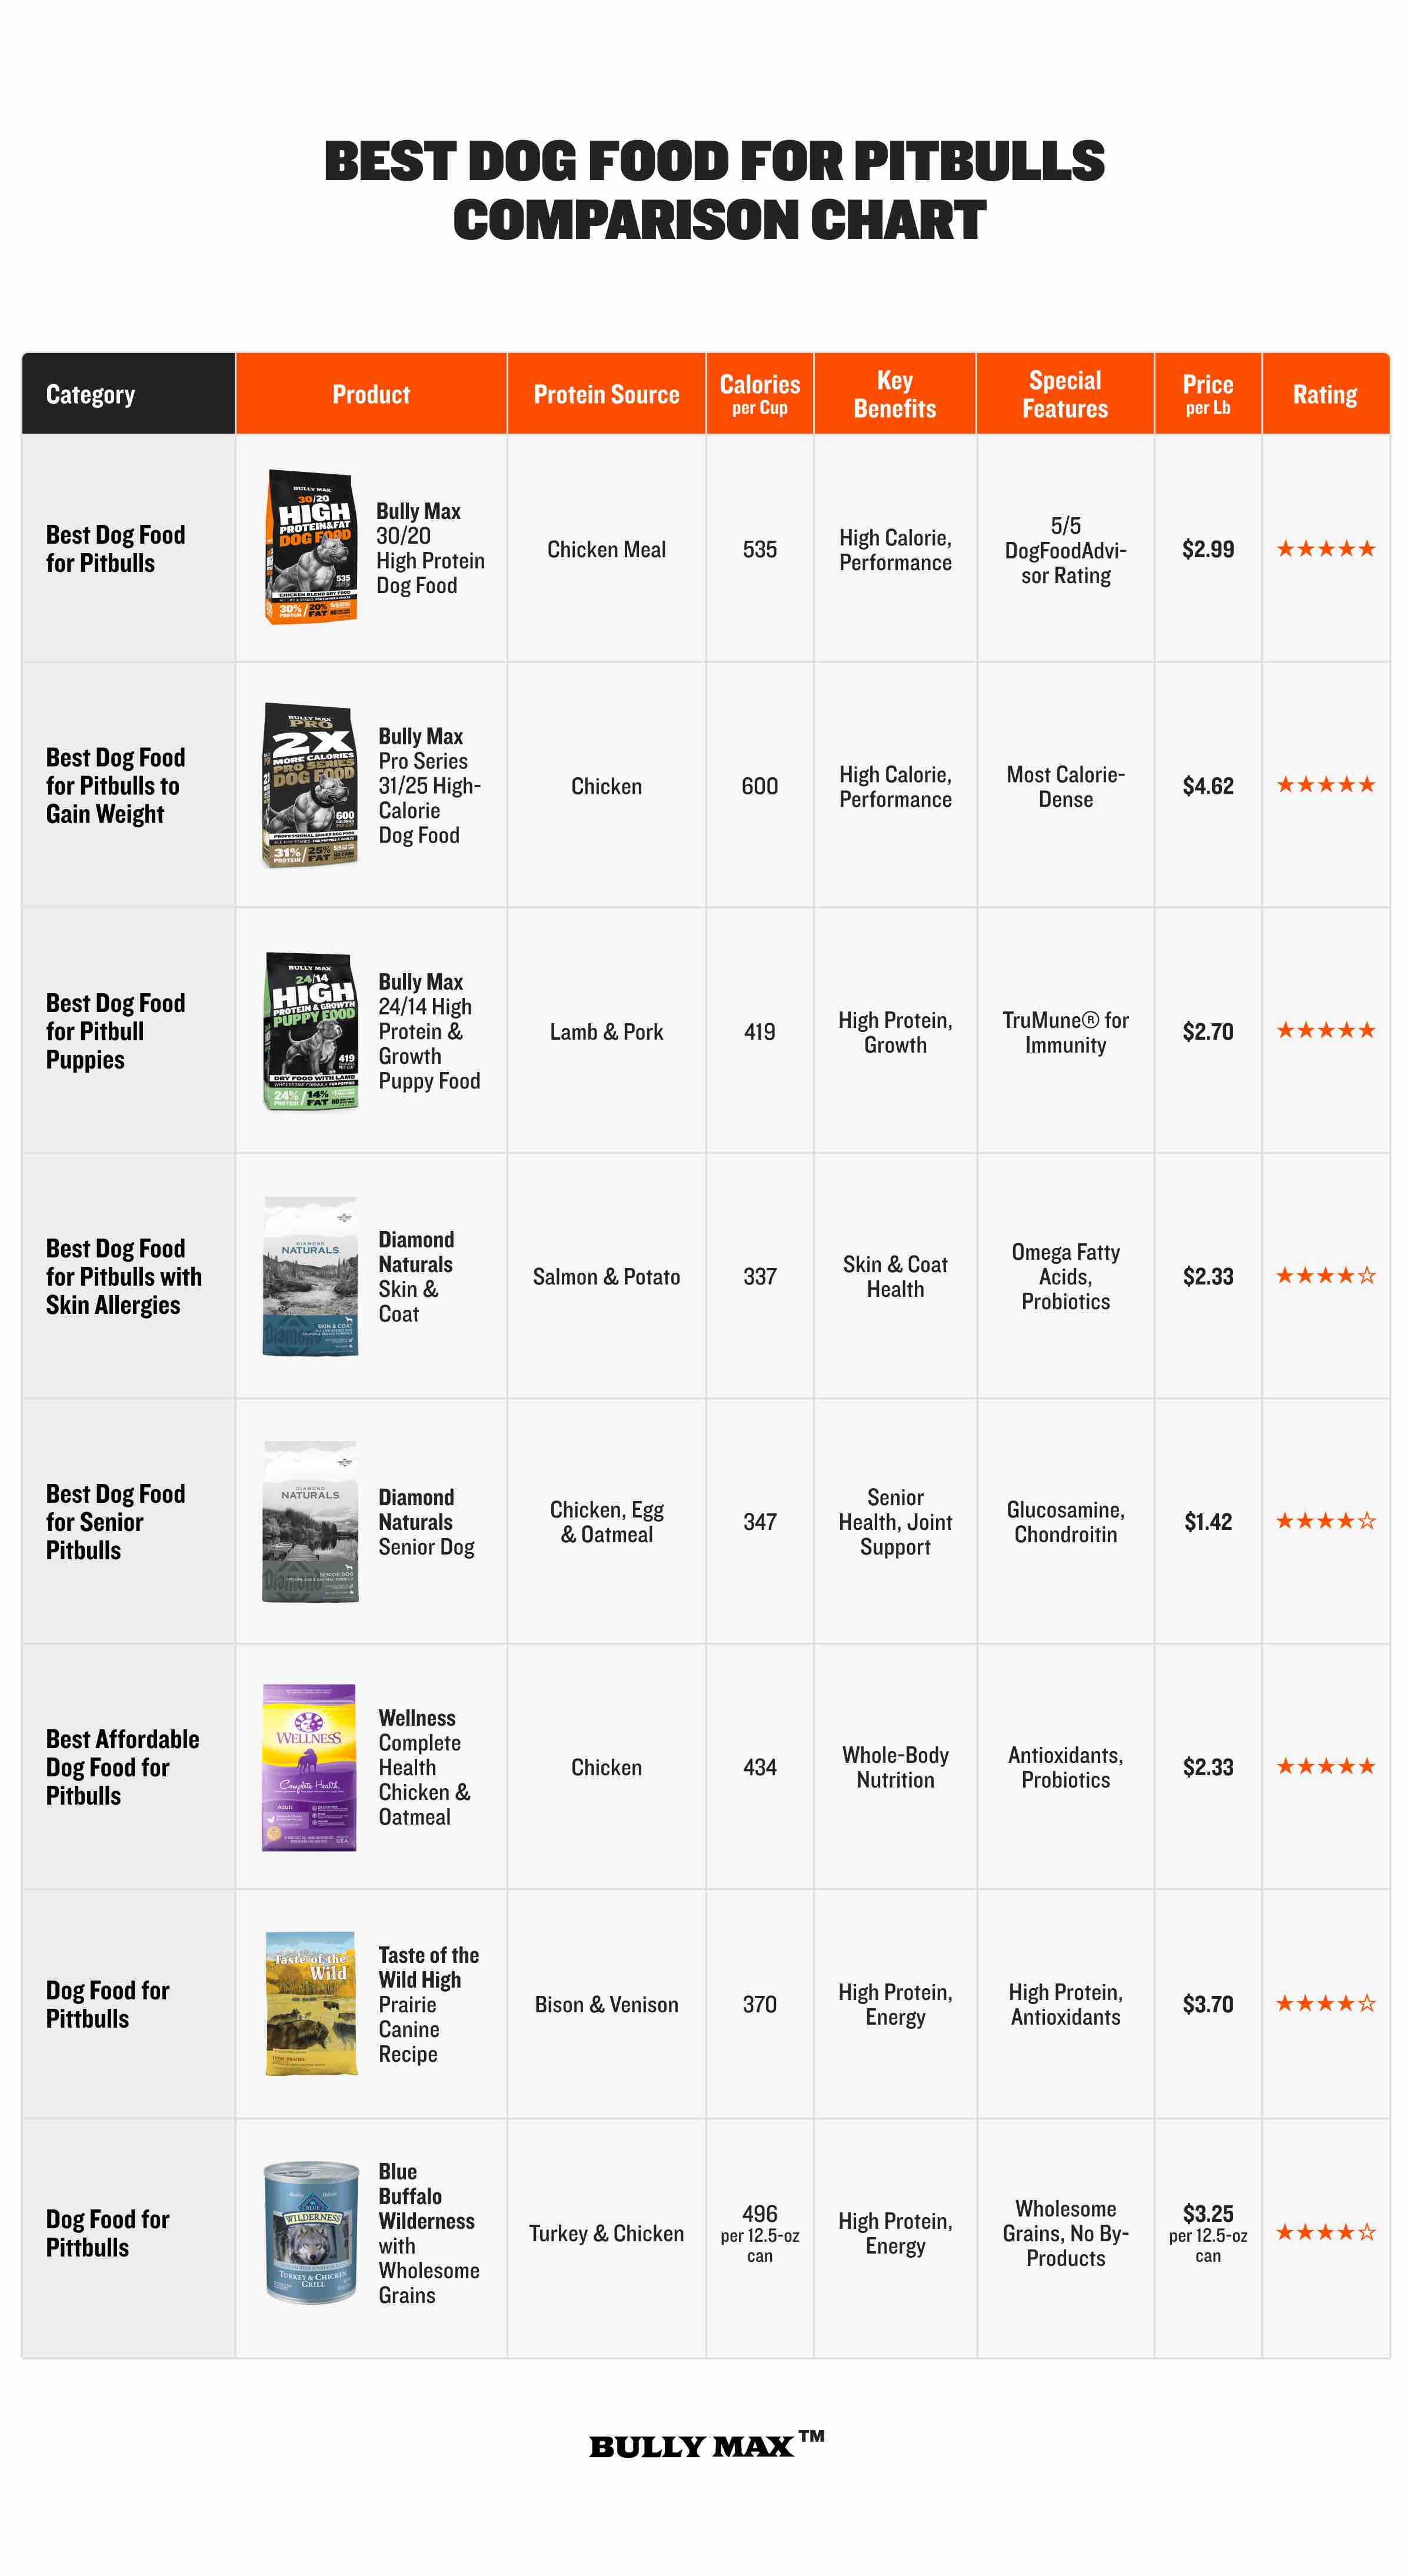Image resolution: width=1412 pixels, height=2576 pixels.
Task: Click the Best Dog Food for Pitbull Puppies label
Action: (x=115, y=1031)
